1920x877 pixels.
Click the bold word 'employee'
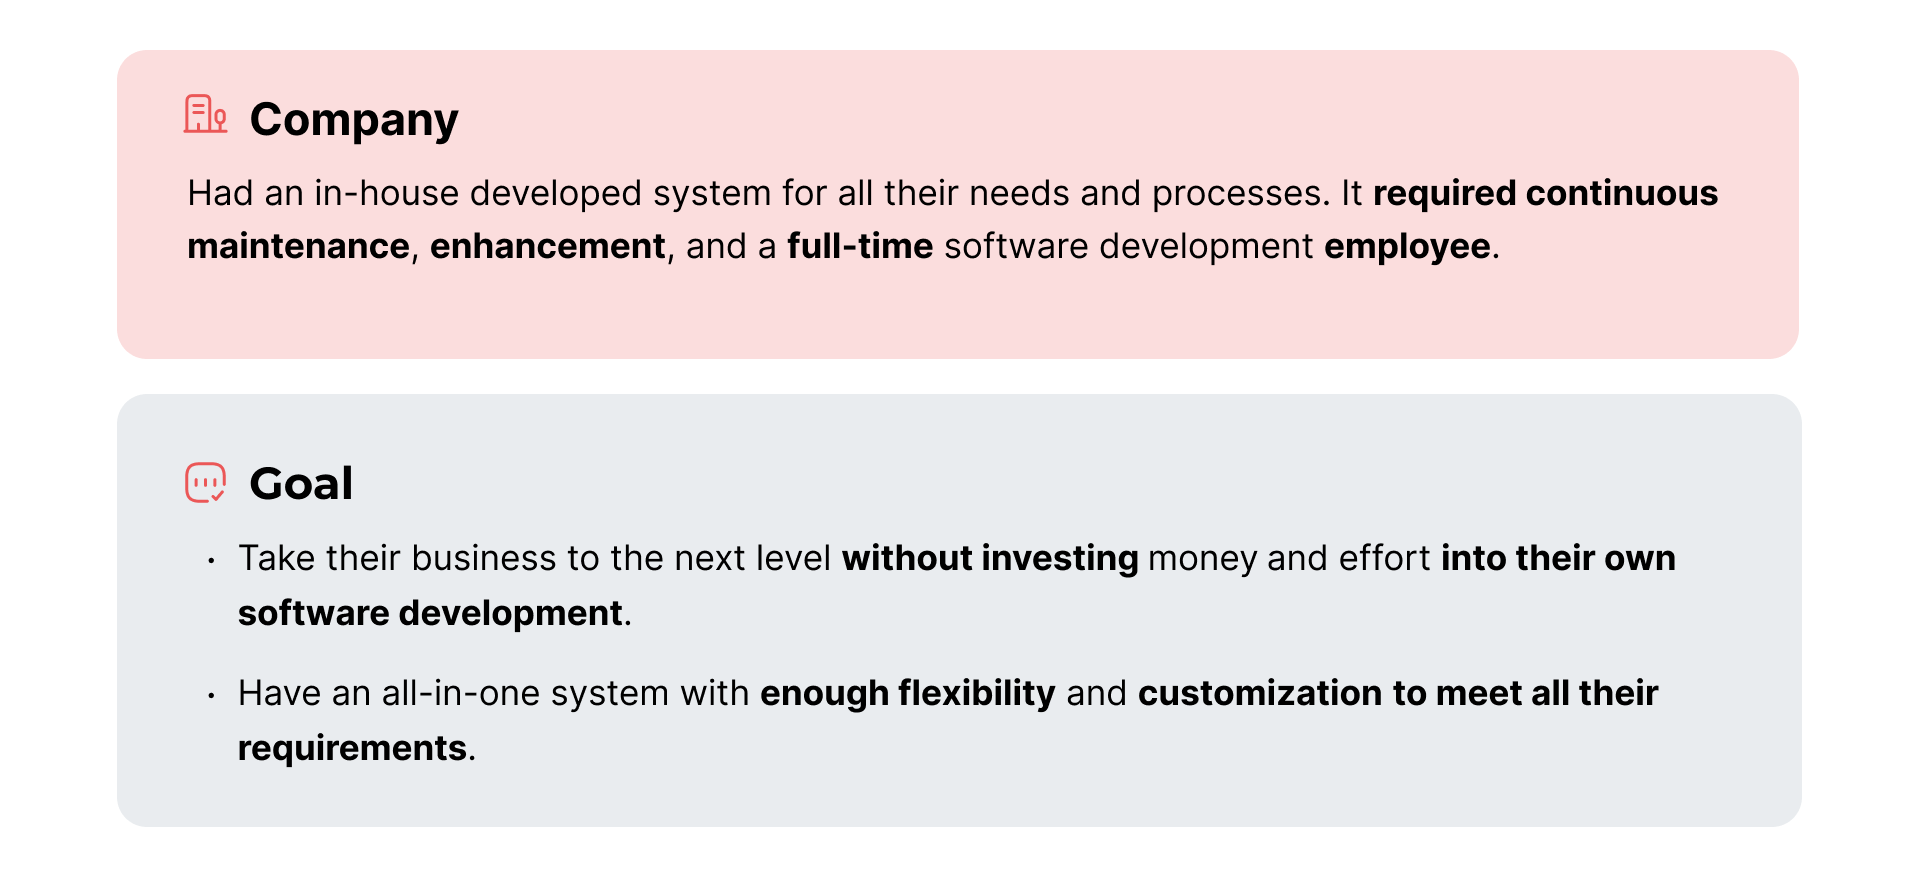[1407, 247]
